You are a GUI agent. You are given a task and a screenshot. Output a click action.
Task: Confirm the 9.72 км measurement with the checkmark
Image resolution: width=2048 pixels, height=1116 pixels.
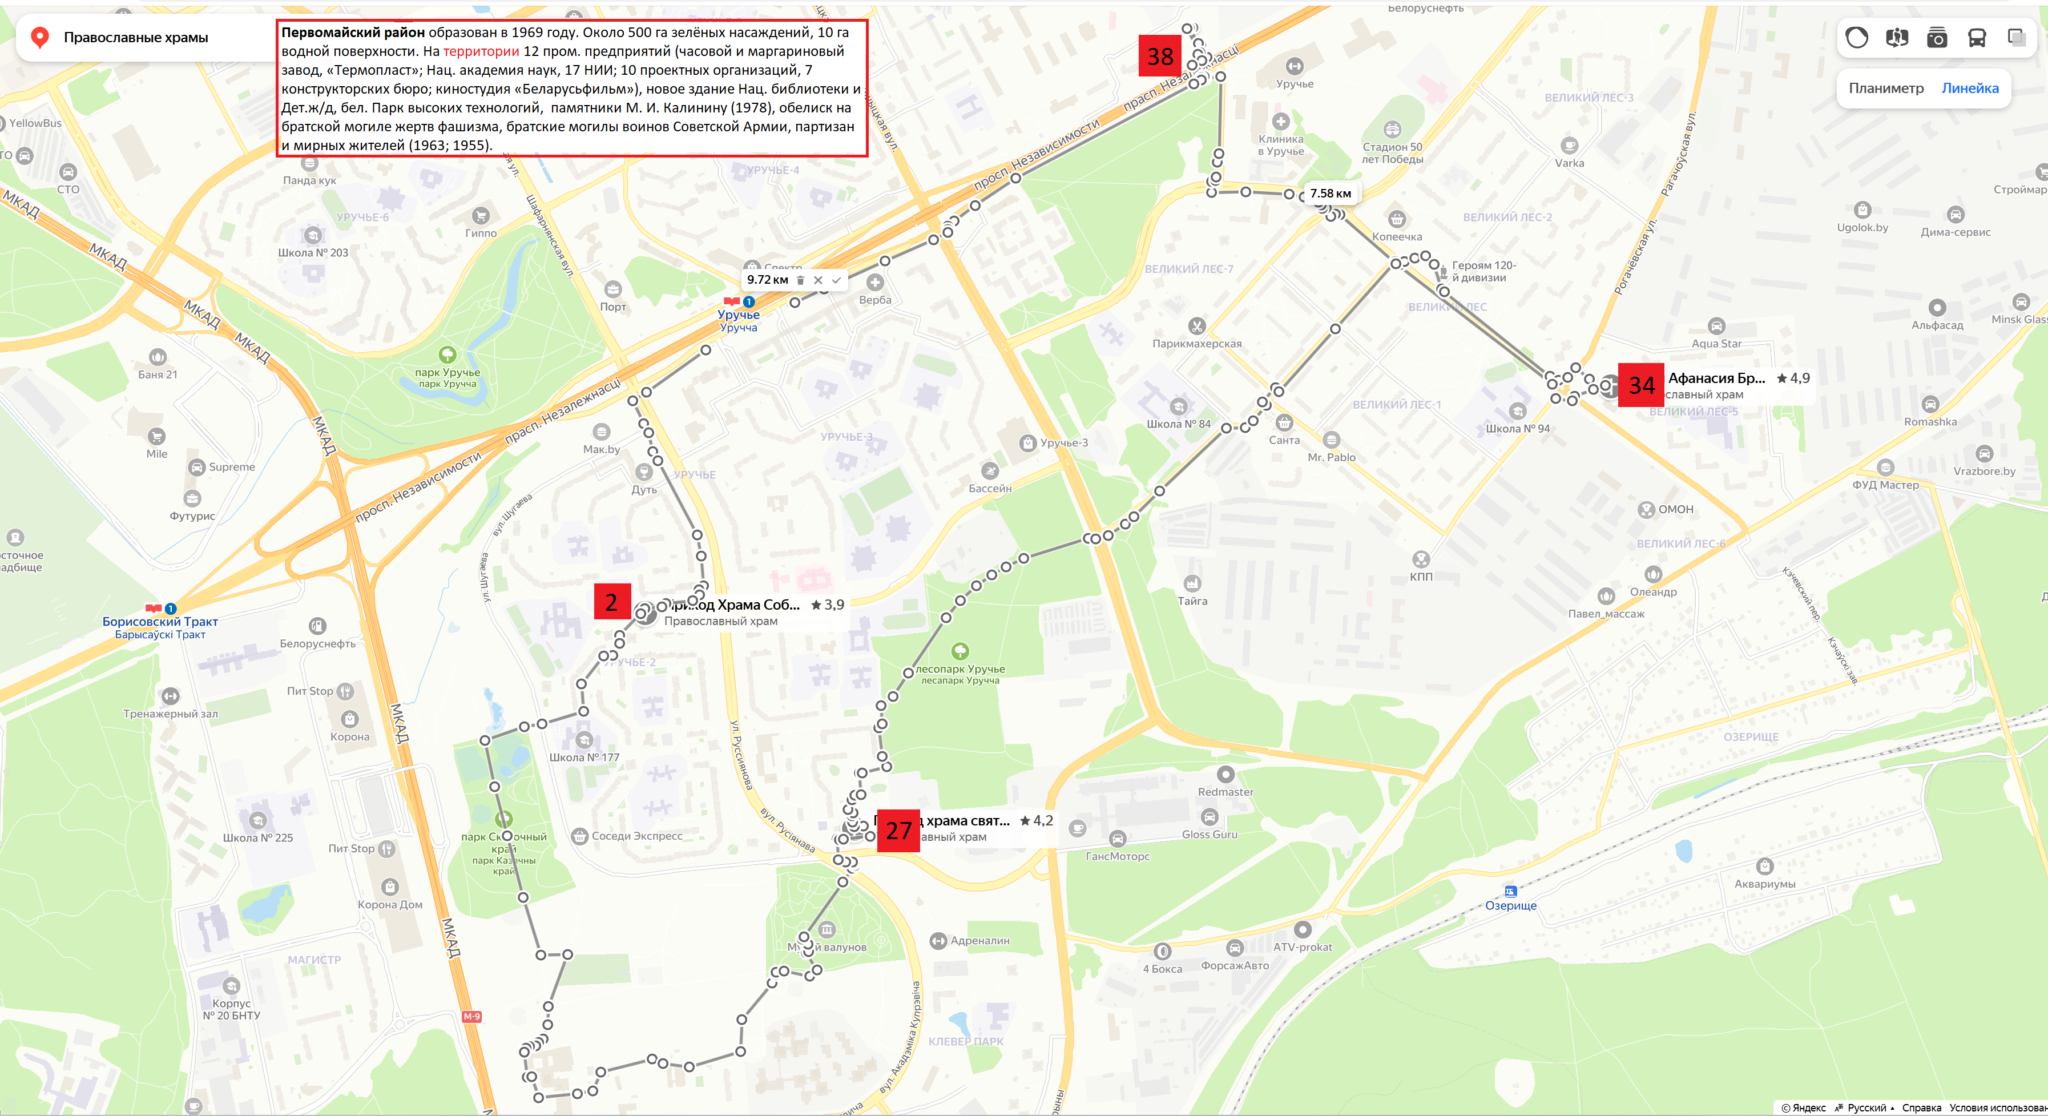coord(836,280)
